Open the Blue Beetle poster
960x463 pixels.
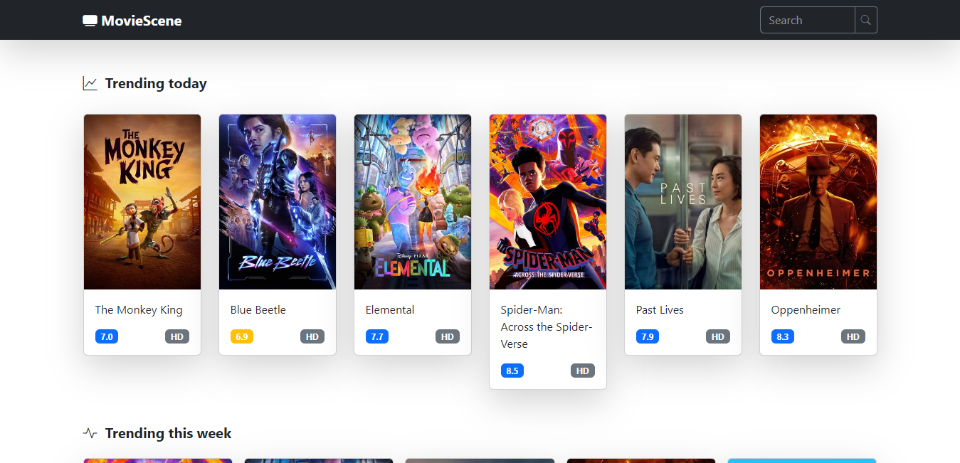pos(277,201)
